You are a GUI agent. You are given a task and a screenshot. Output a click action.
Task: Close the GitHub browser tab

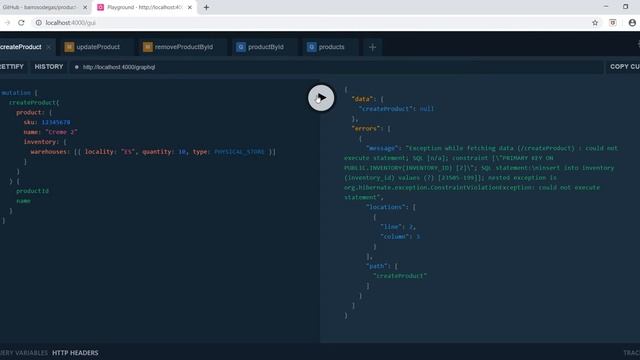pyautogui.click(x=85, y=7)
